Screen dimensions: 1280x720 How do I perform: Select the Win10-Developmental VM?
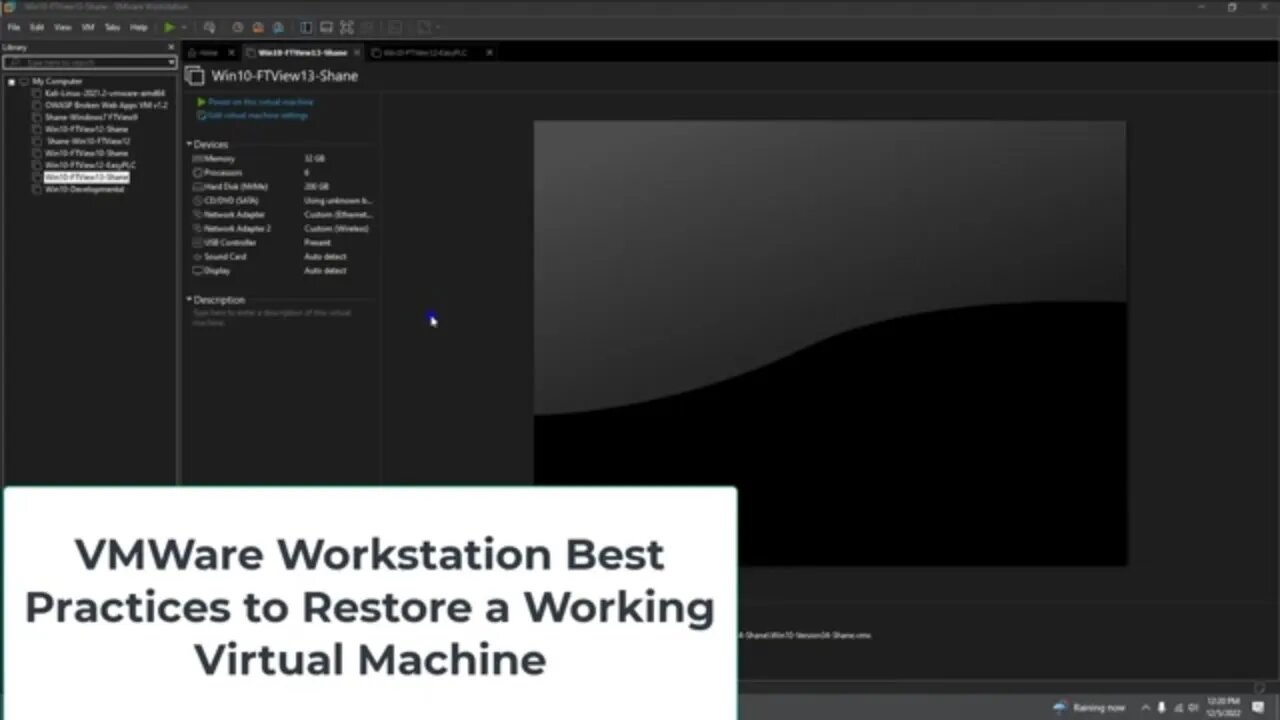click(x=84, y=189)
